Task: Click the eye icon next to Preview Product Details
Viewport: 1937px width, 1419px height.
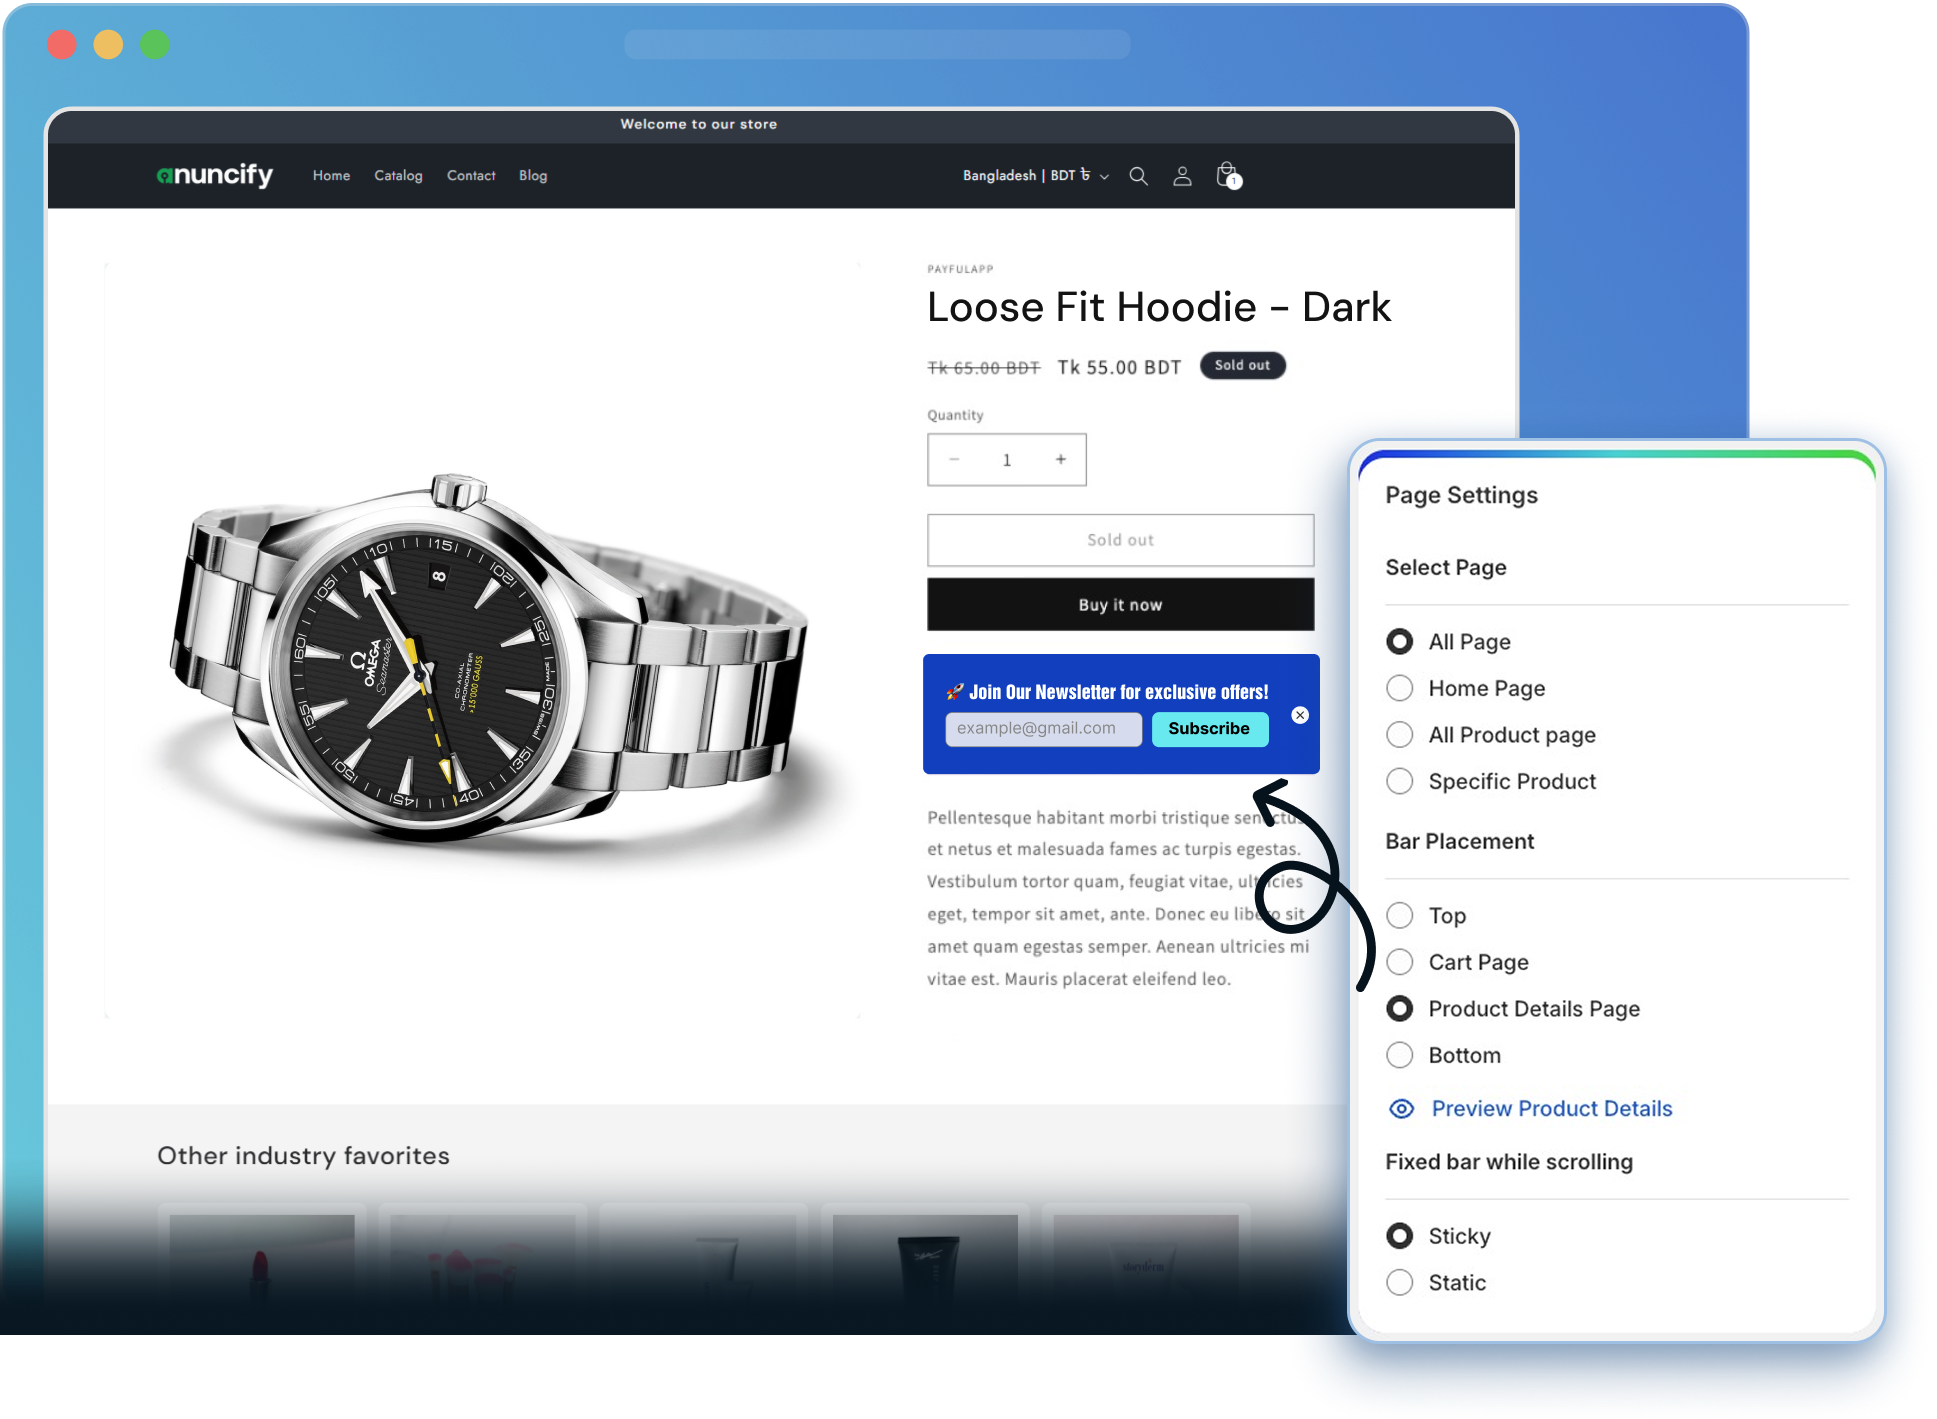Action: (x=1401, y=1109)
